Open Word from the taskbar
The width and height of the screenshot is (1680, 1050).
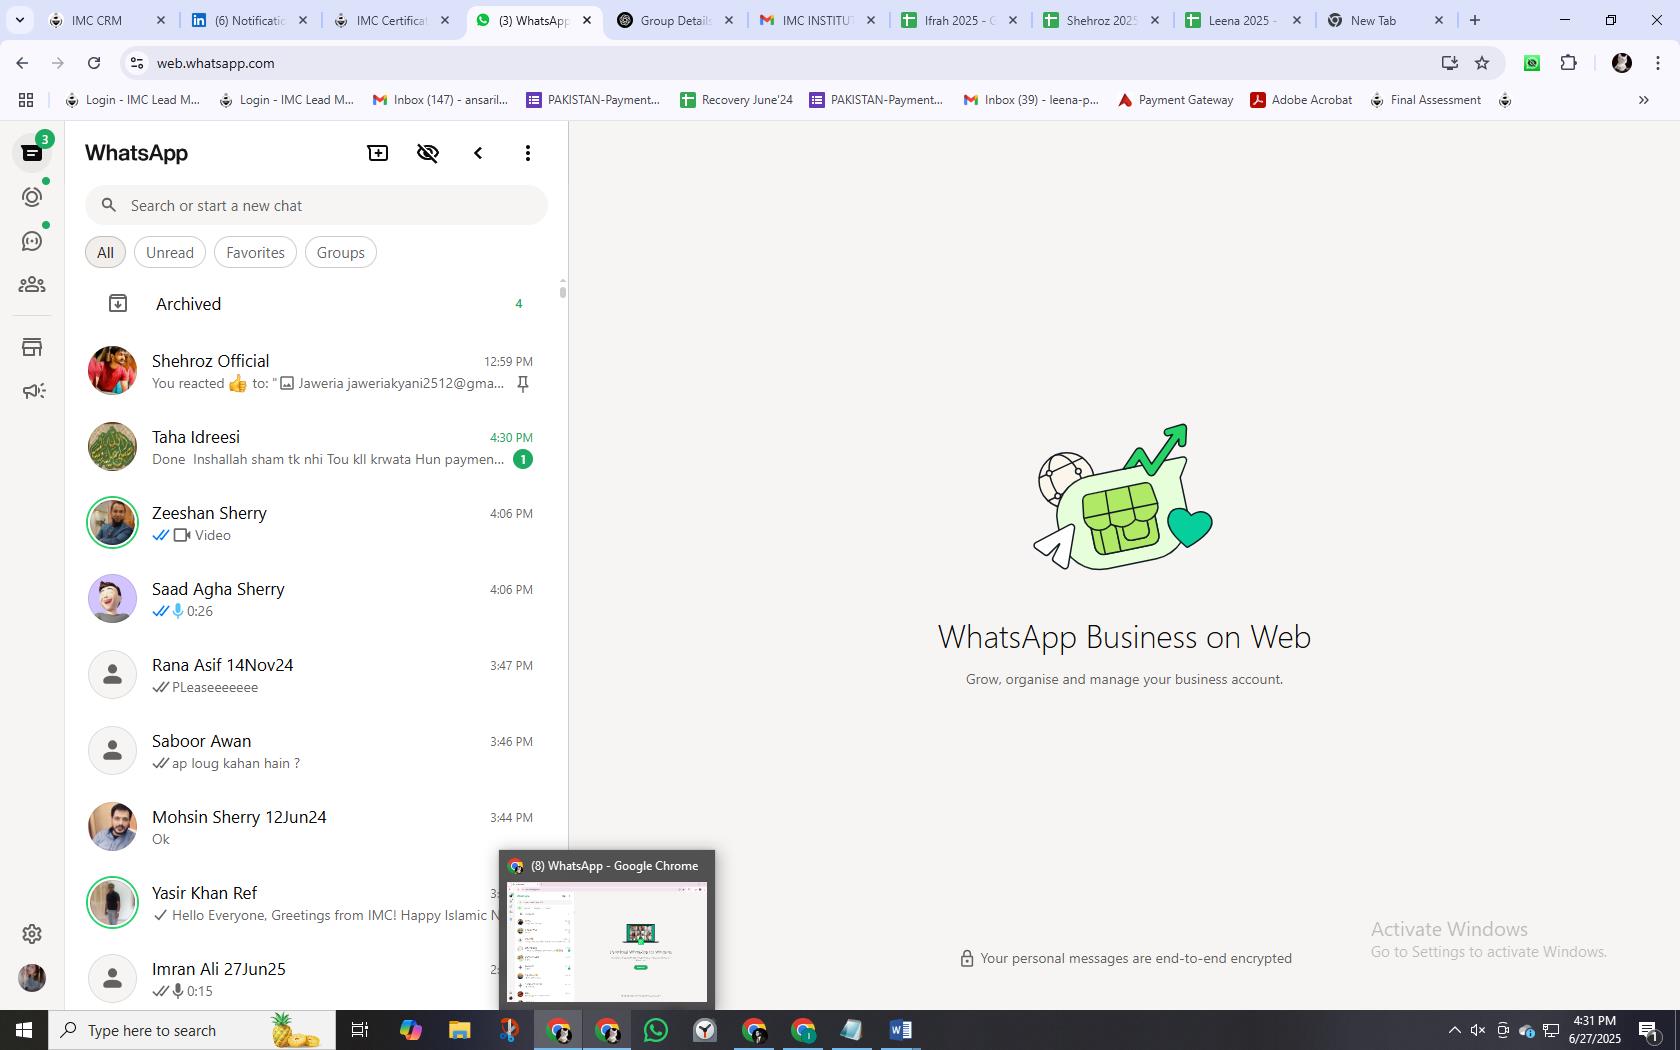tap(900, 1030)
